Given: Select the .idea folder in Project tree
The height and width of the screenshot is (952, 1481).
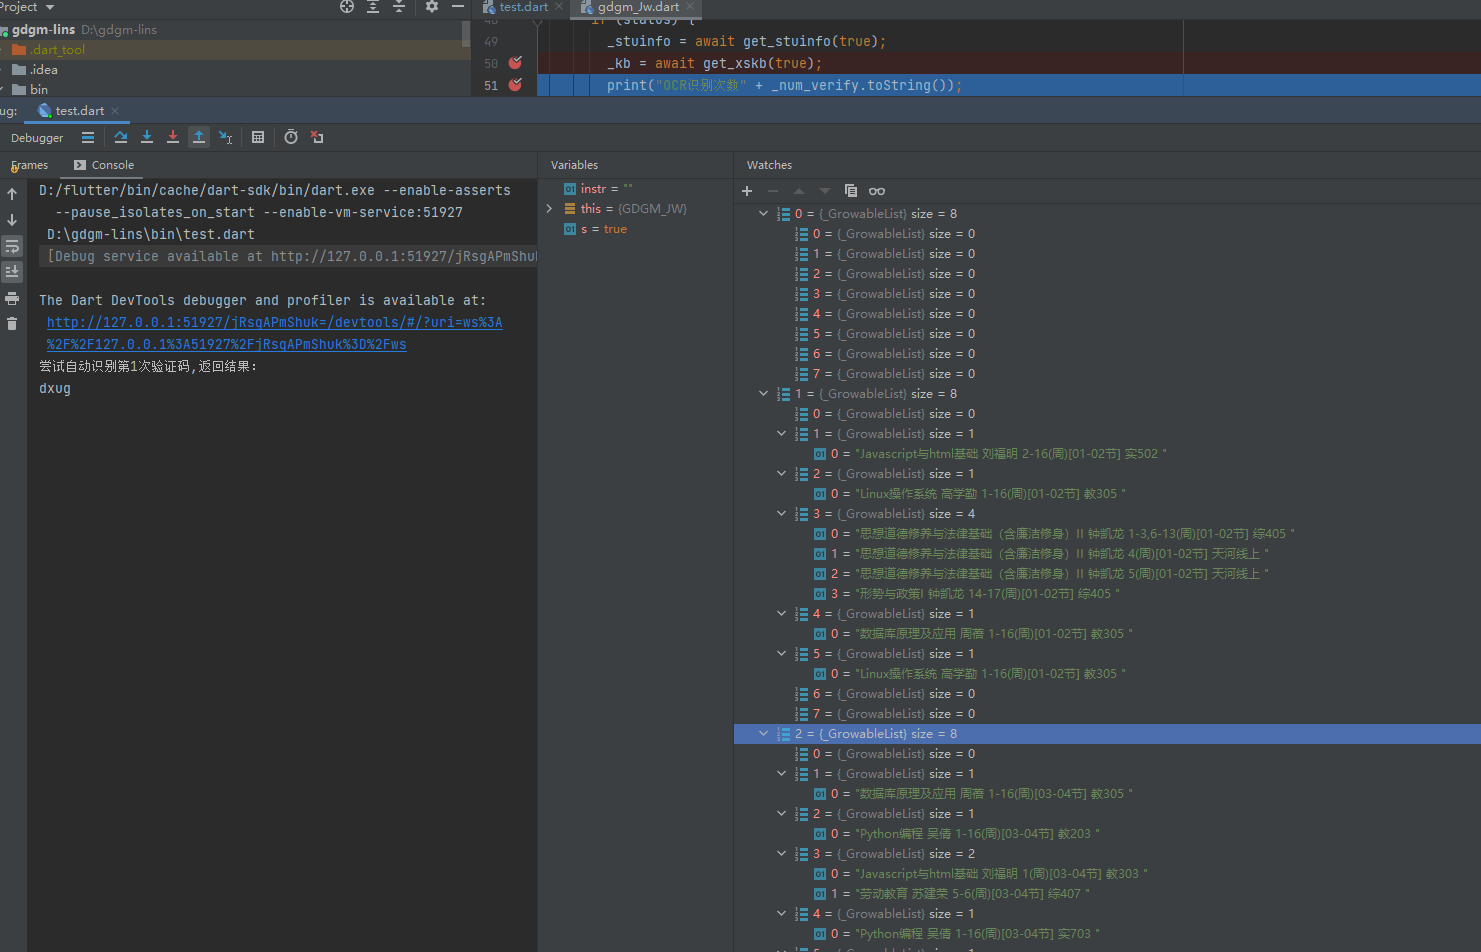Looking at the screenshot, I should coord(44,70).
